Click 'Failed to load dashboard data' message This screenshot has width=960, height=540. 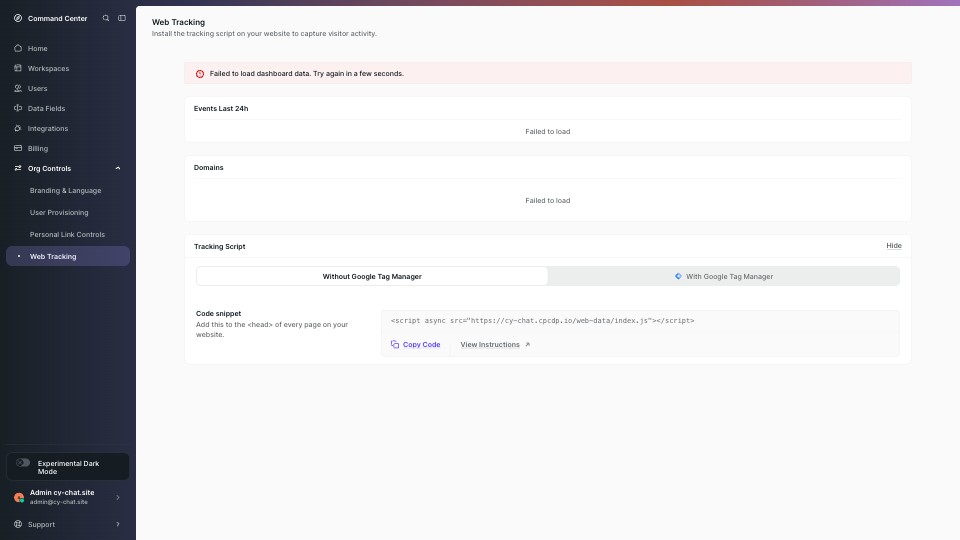pos(306,73)
